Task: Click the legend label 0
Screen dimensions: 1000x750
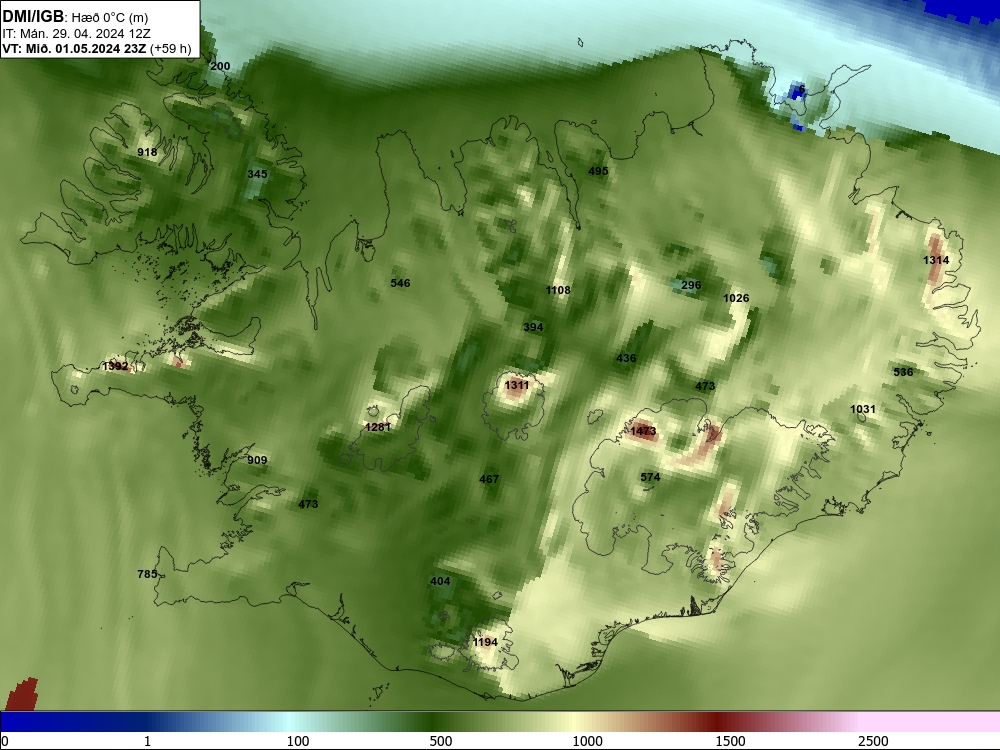Action: (x=5, y=741)
